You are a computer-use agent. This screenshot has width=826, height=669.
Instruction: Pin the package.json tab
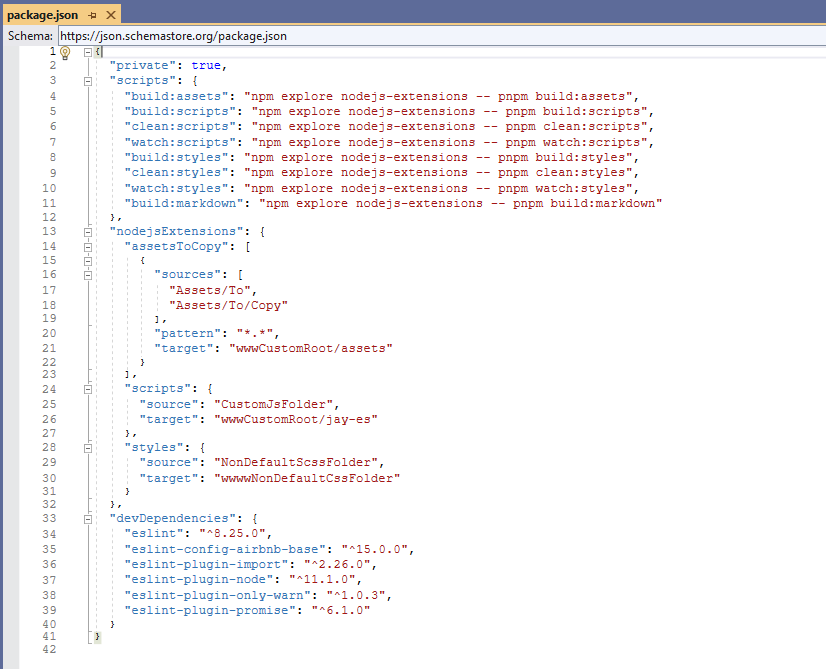[93, 15]
